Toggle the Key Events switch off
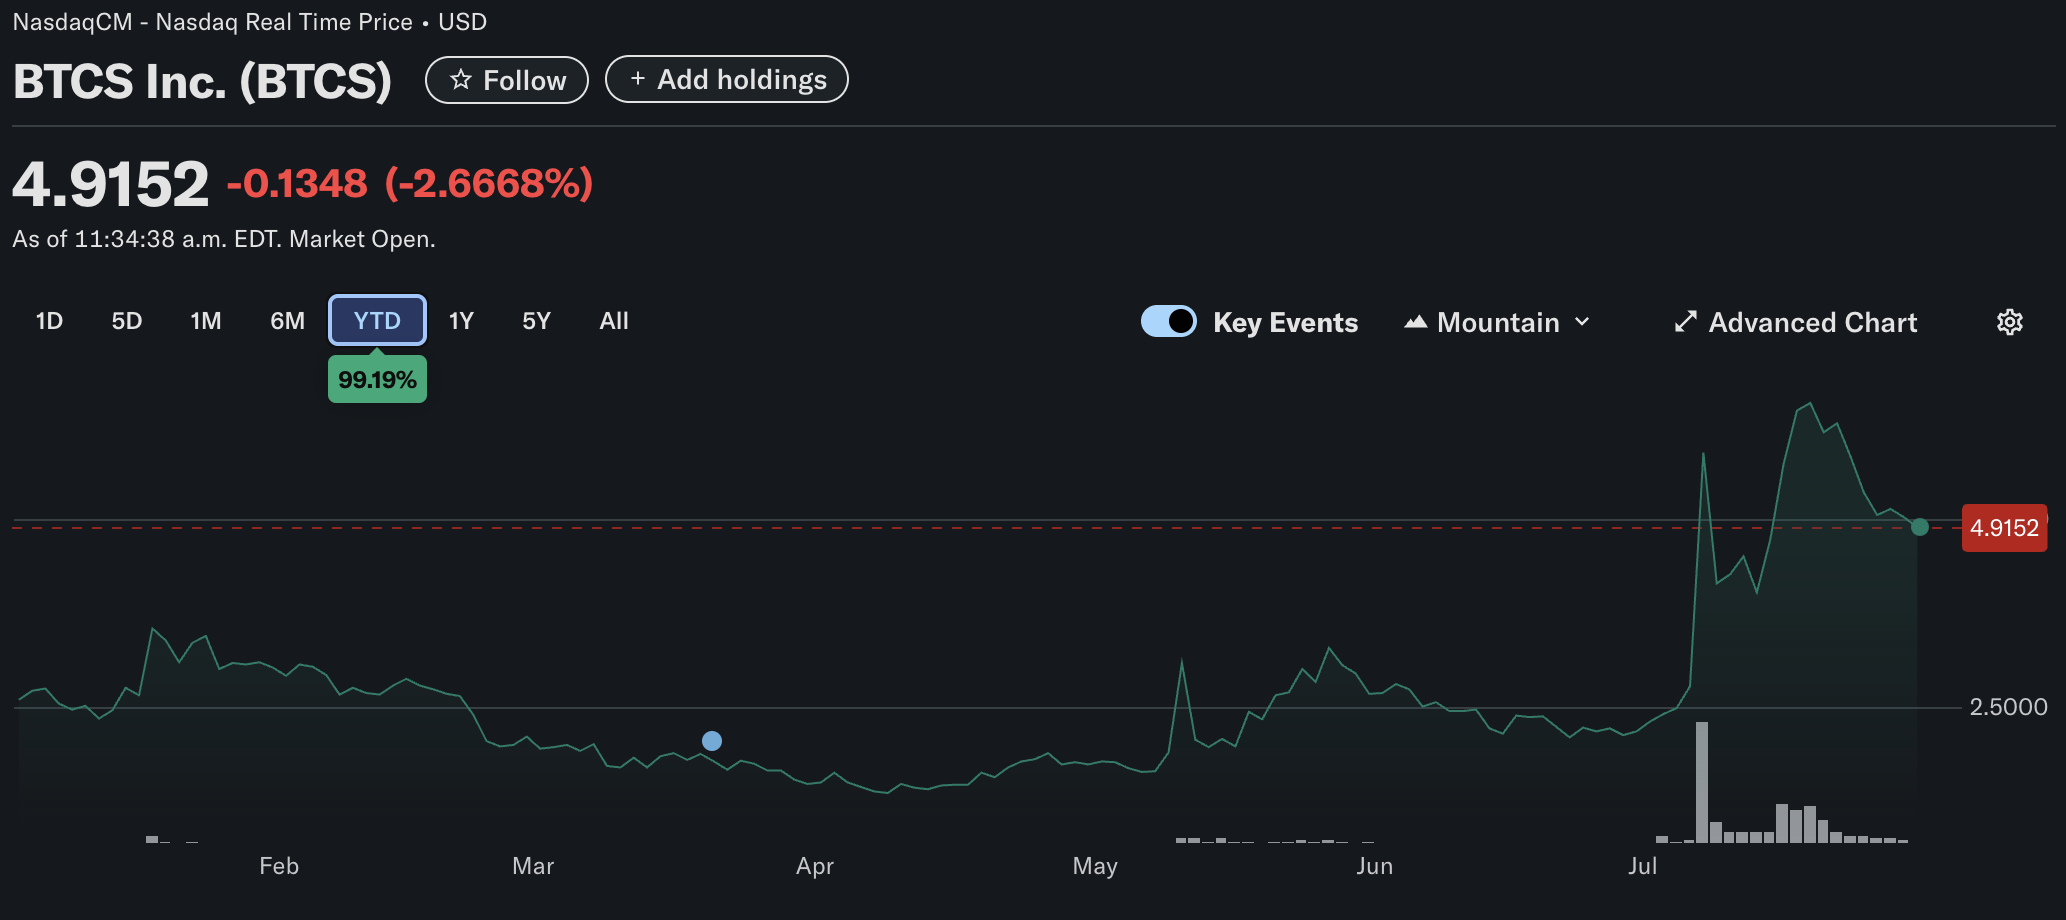The height and width of the screenshot is (920, 2066). point(1168,322)
